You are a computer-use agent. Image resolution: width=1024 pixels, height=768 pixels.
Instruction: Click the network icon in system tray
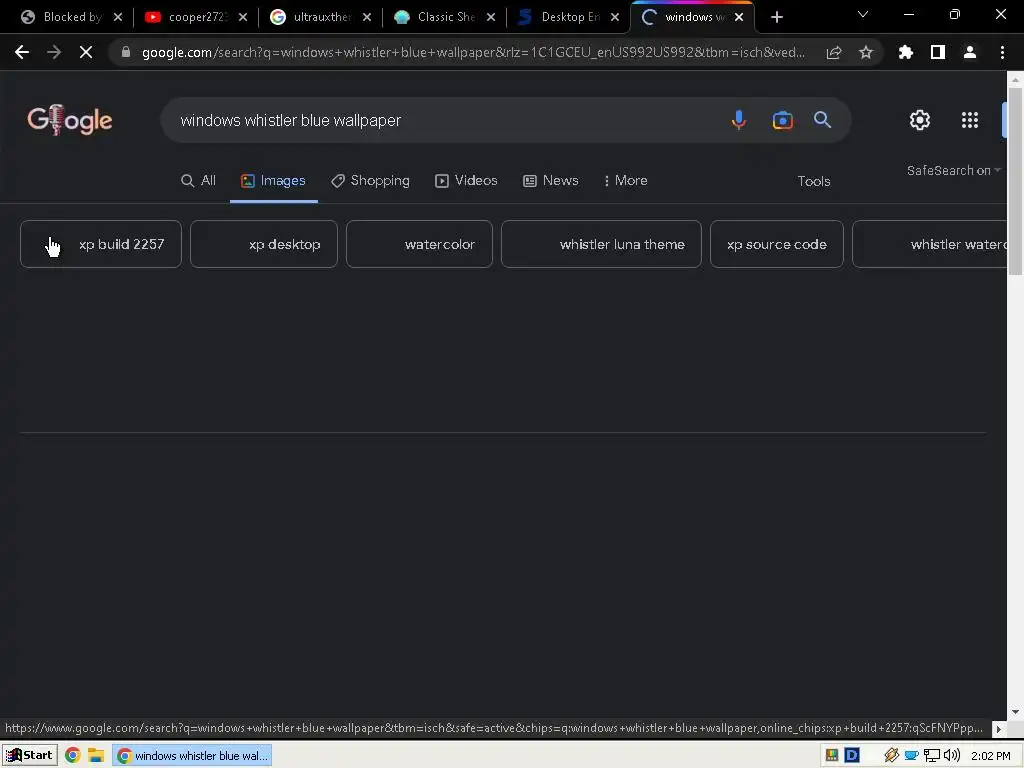(932, 756)
